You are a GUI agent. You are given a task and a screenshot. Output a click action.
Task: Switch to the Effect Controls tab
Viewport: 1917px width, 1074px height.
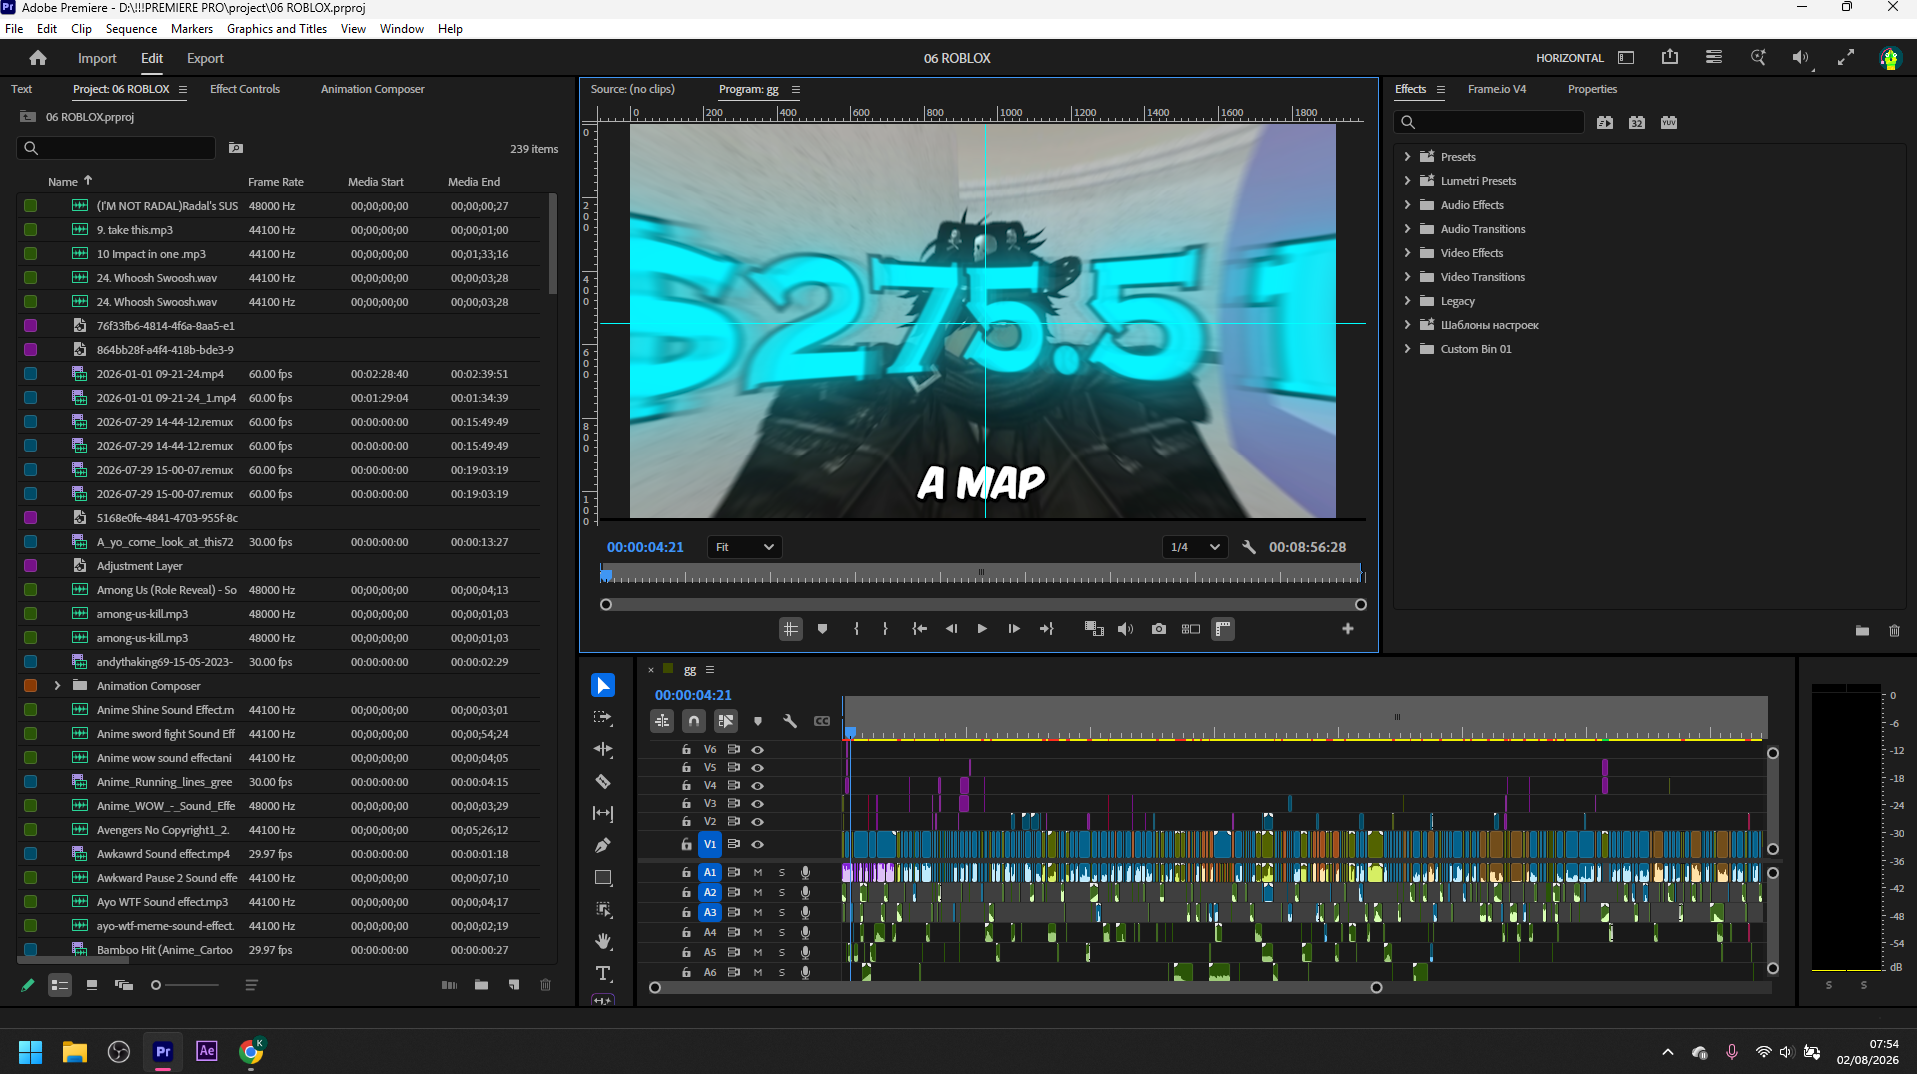[x=245, y=89]
